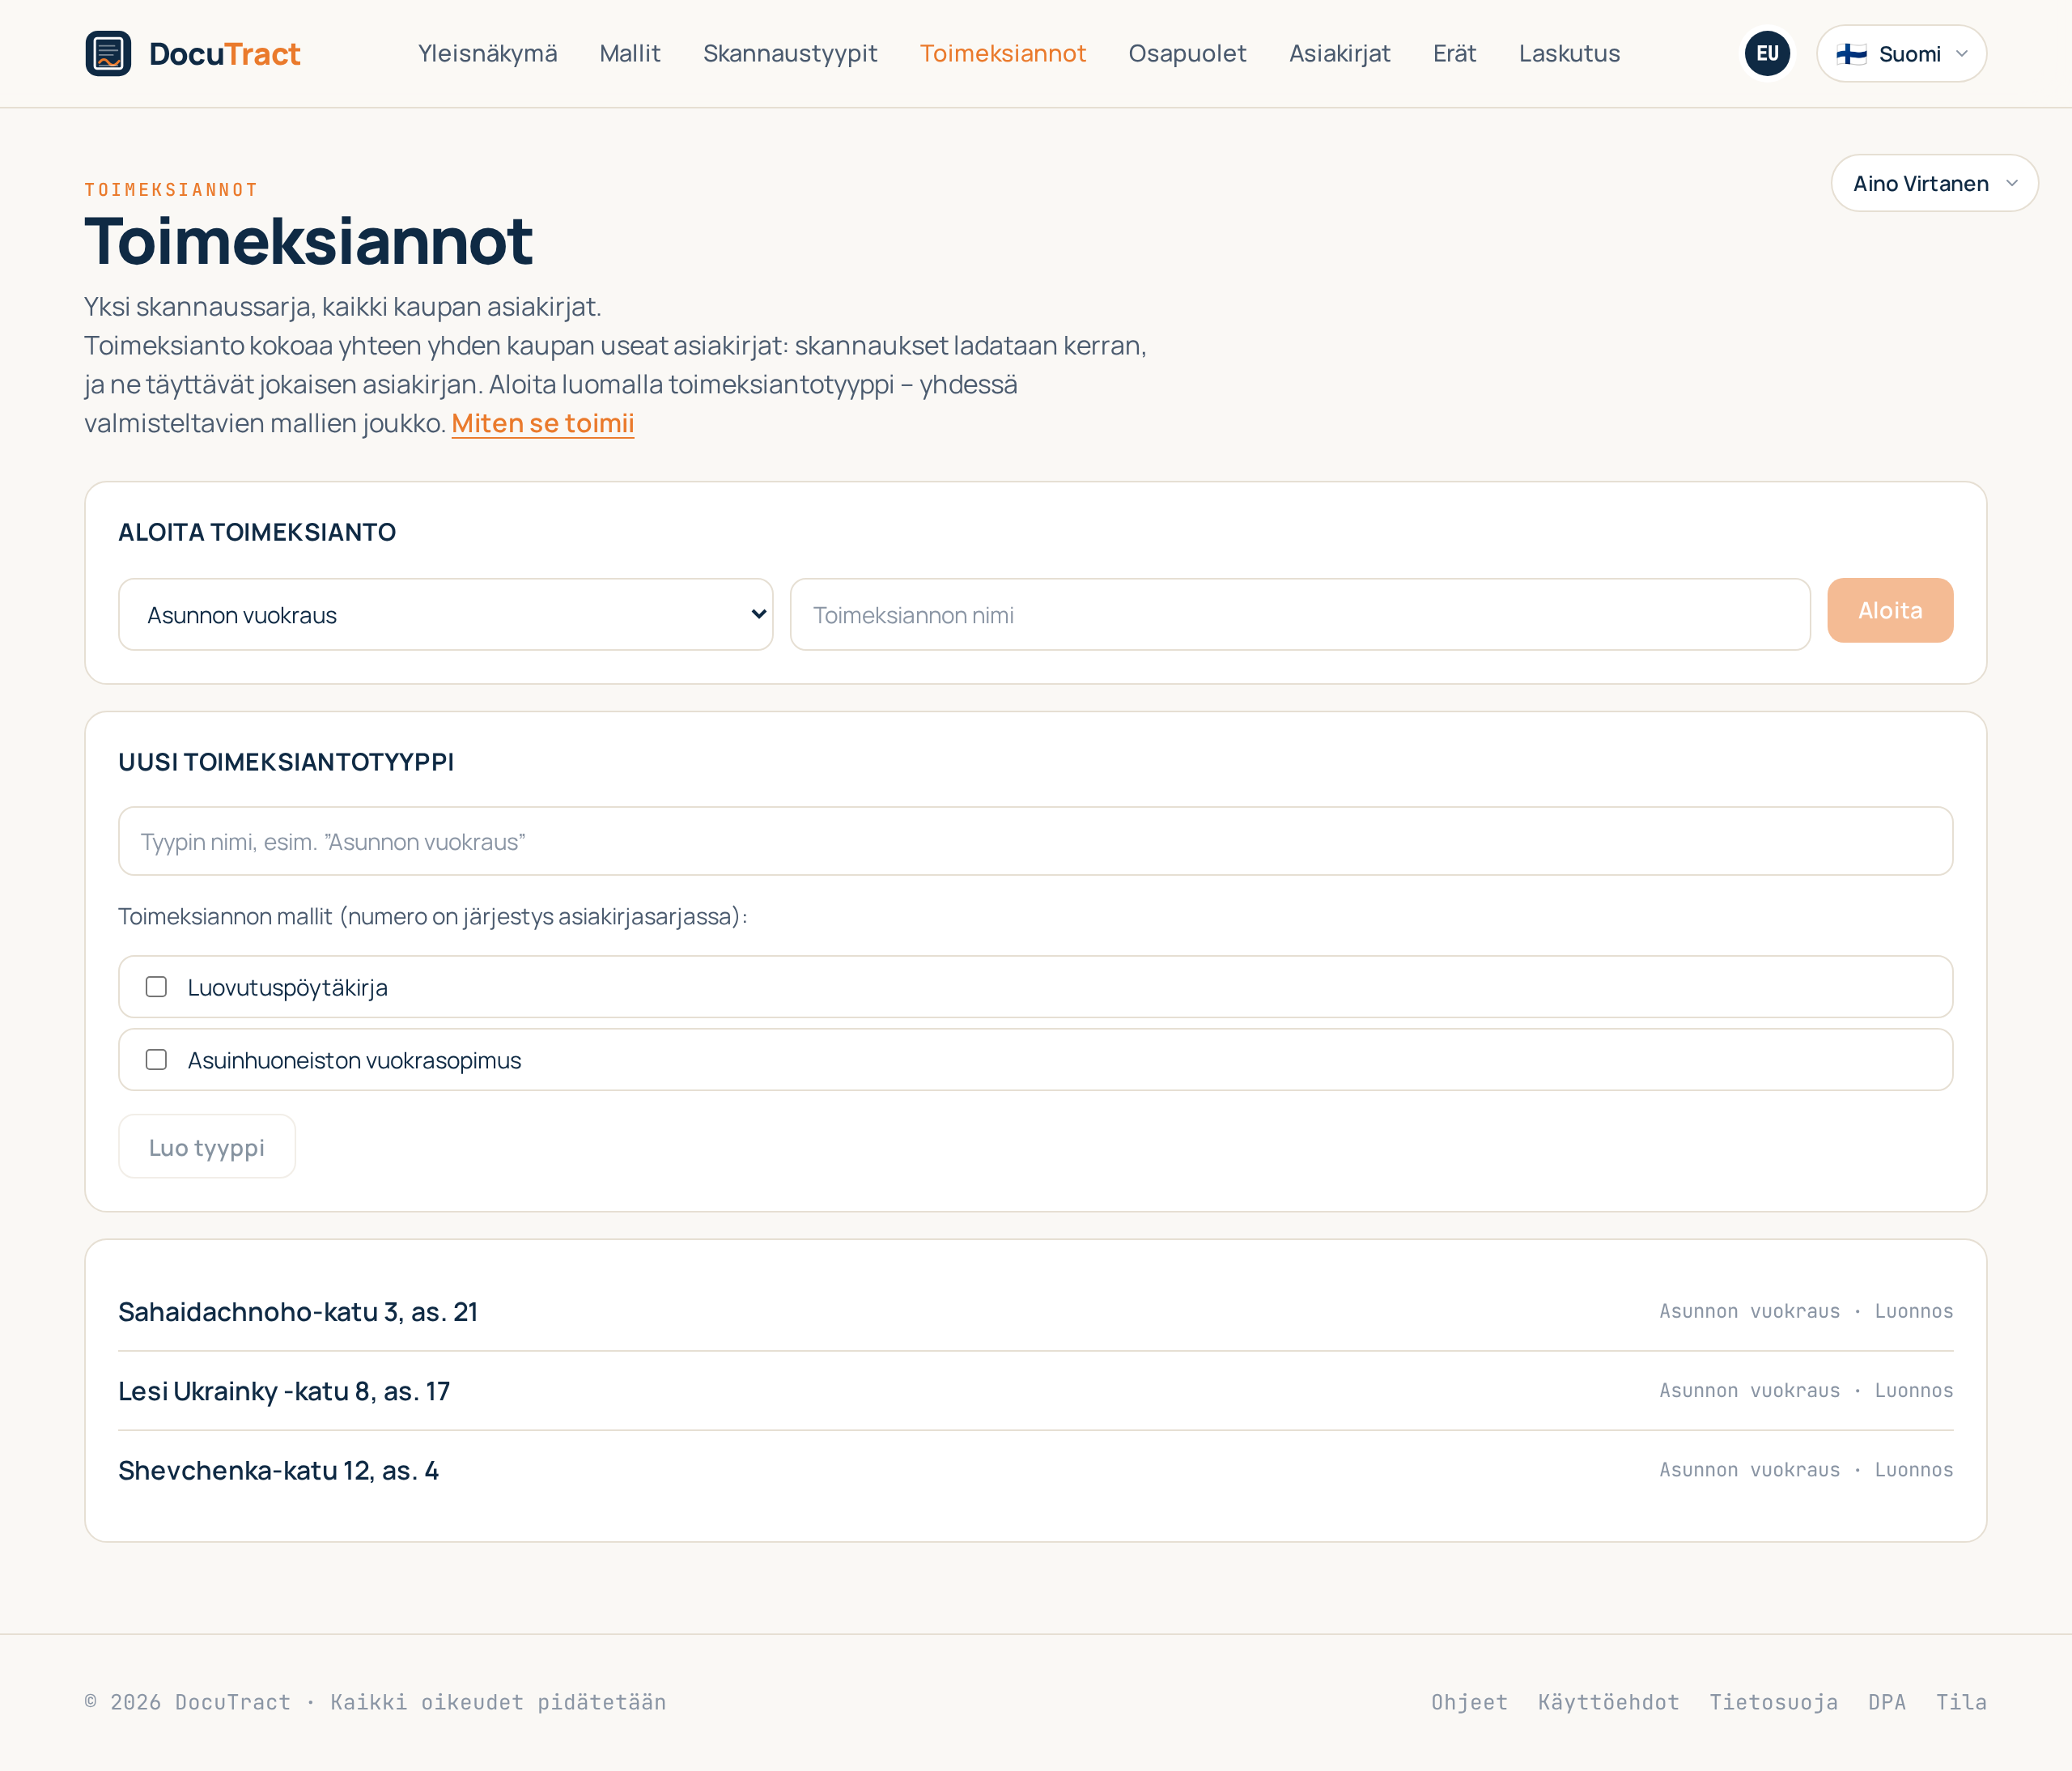Open the Ohjeet footer link
2072x1771 pixels.
1469,1702
